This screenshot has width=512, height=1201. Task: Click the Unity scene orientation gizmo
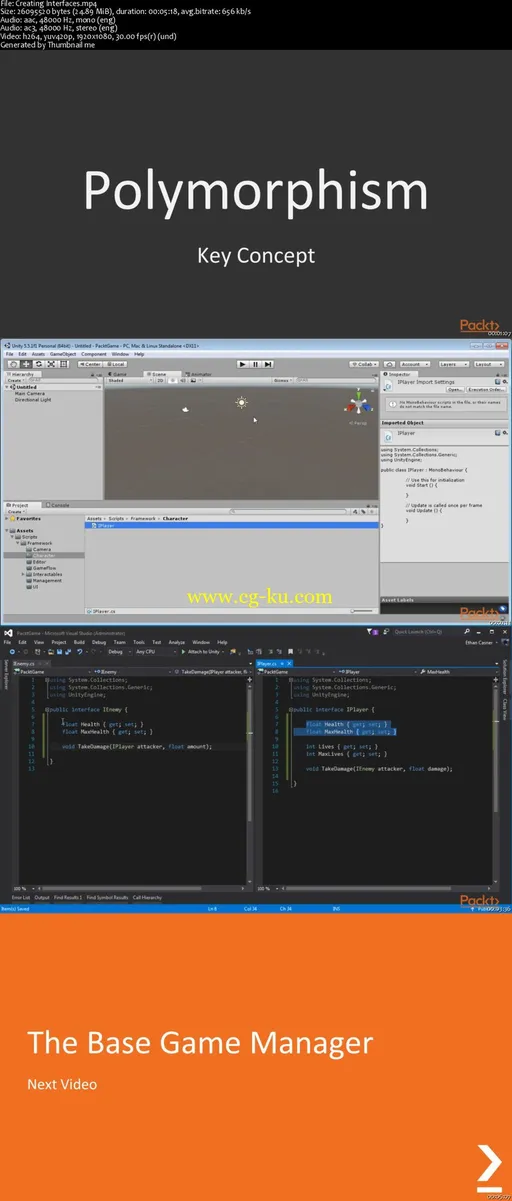pos(361,406)
